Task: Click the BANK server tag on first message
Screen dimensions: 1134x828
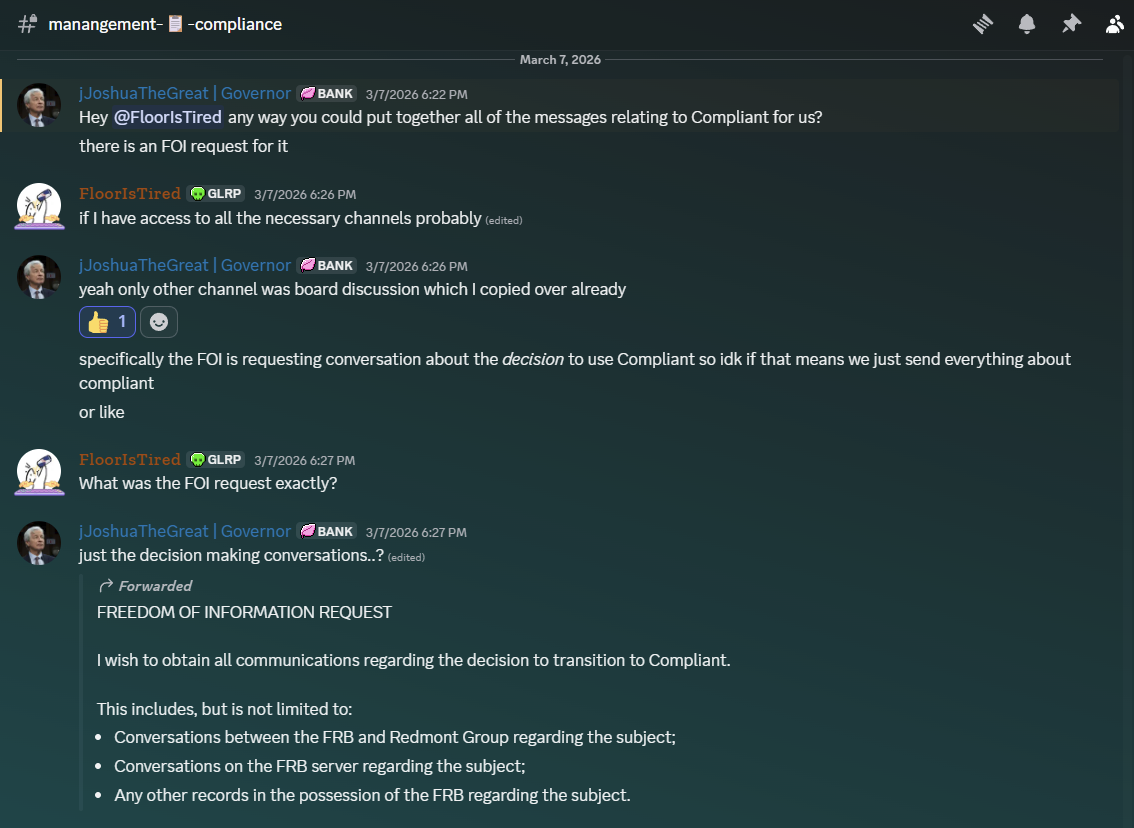Action: 327,94
